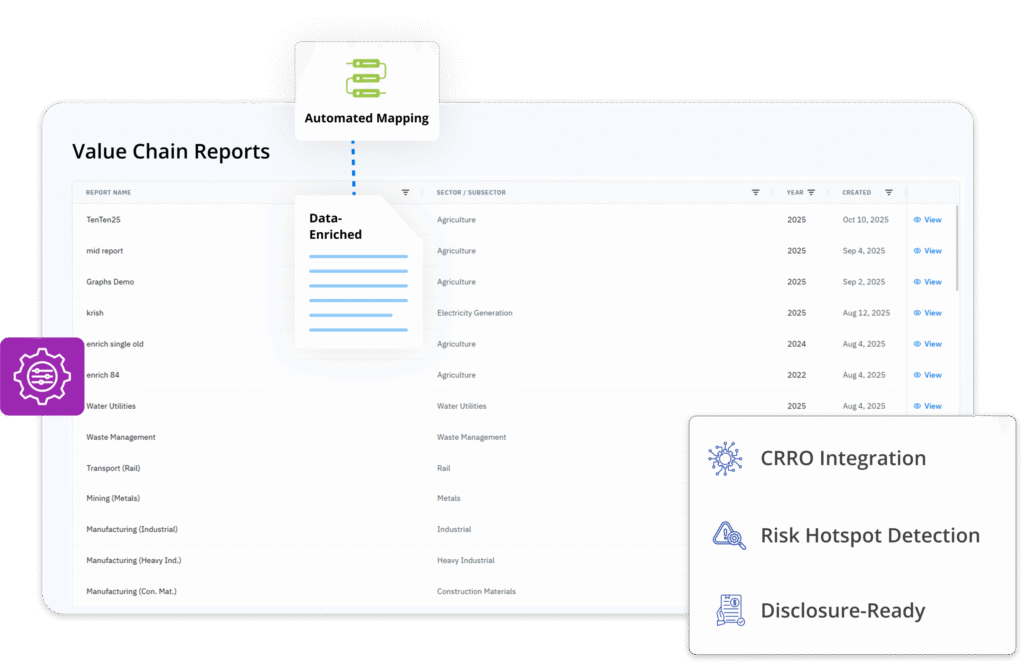Select the Mining (Metals) report row
The width and height of the screenshot is (1024, 664).
[x=113, y=498]
